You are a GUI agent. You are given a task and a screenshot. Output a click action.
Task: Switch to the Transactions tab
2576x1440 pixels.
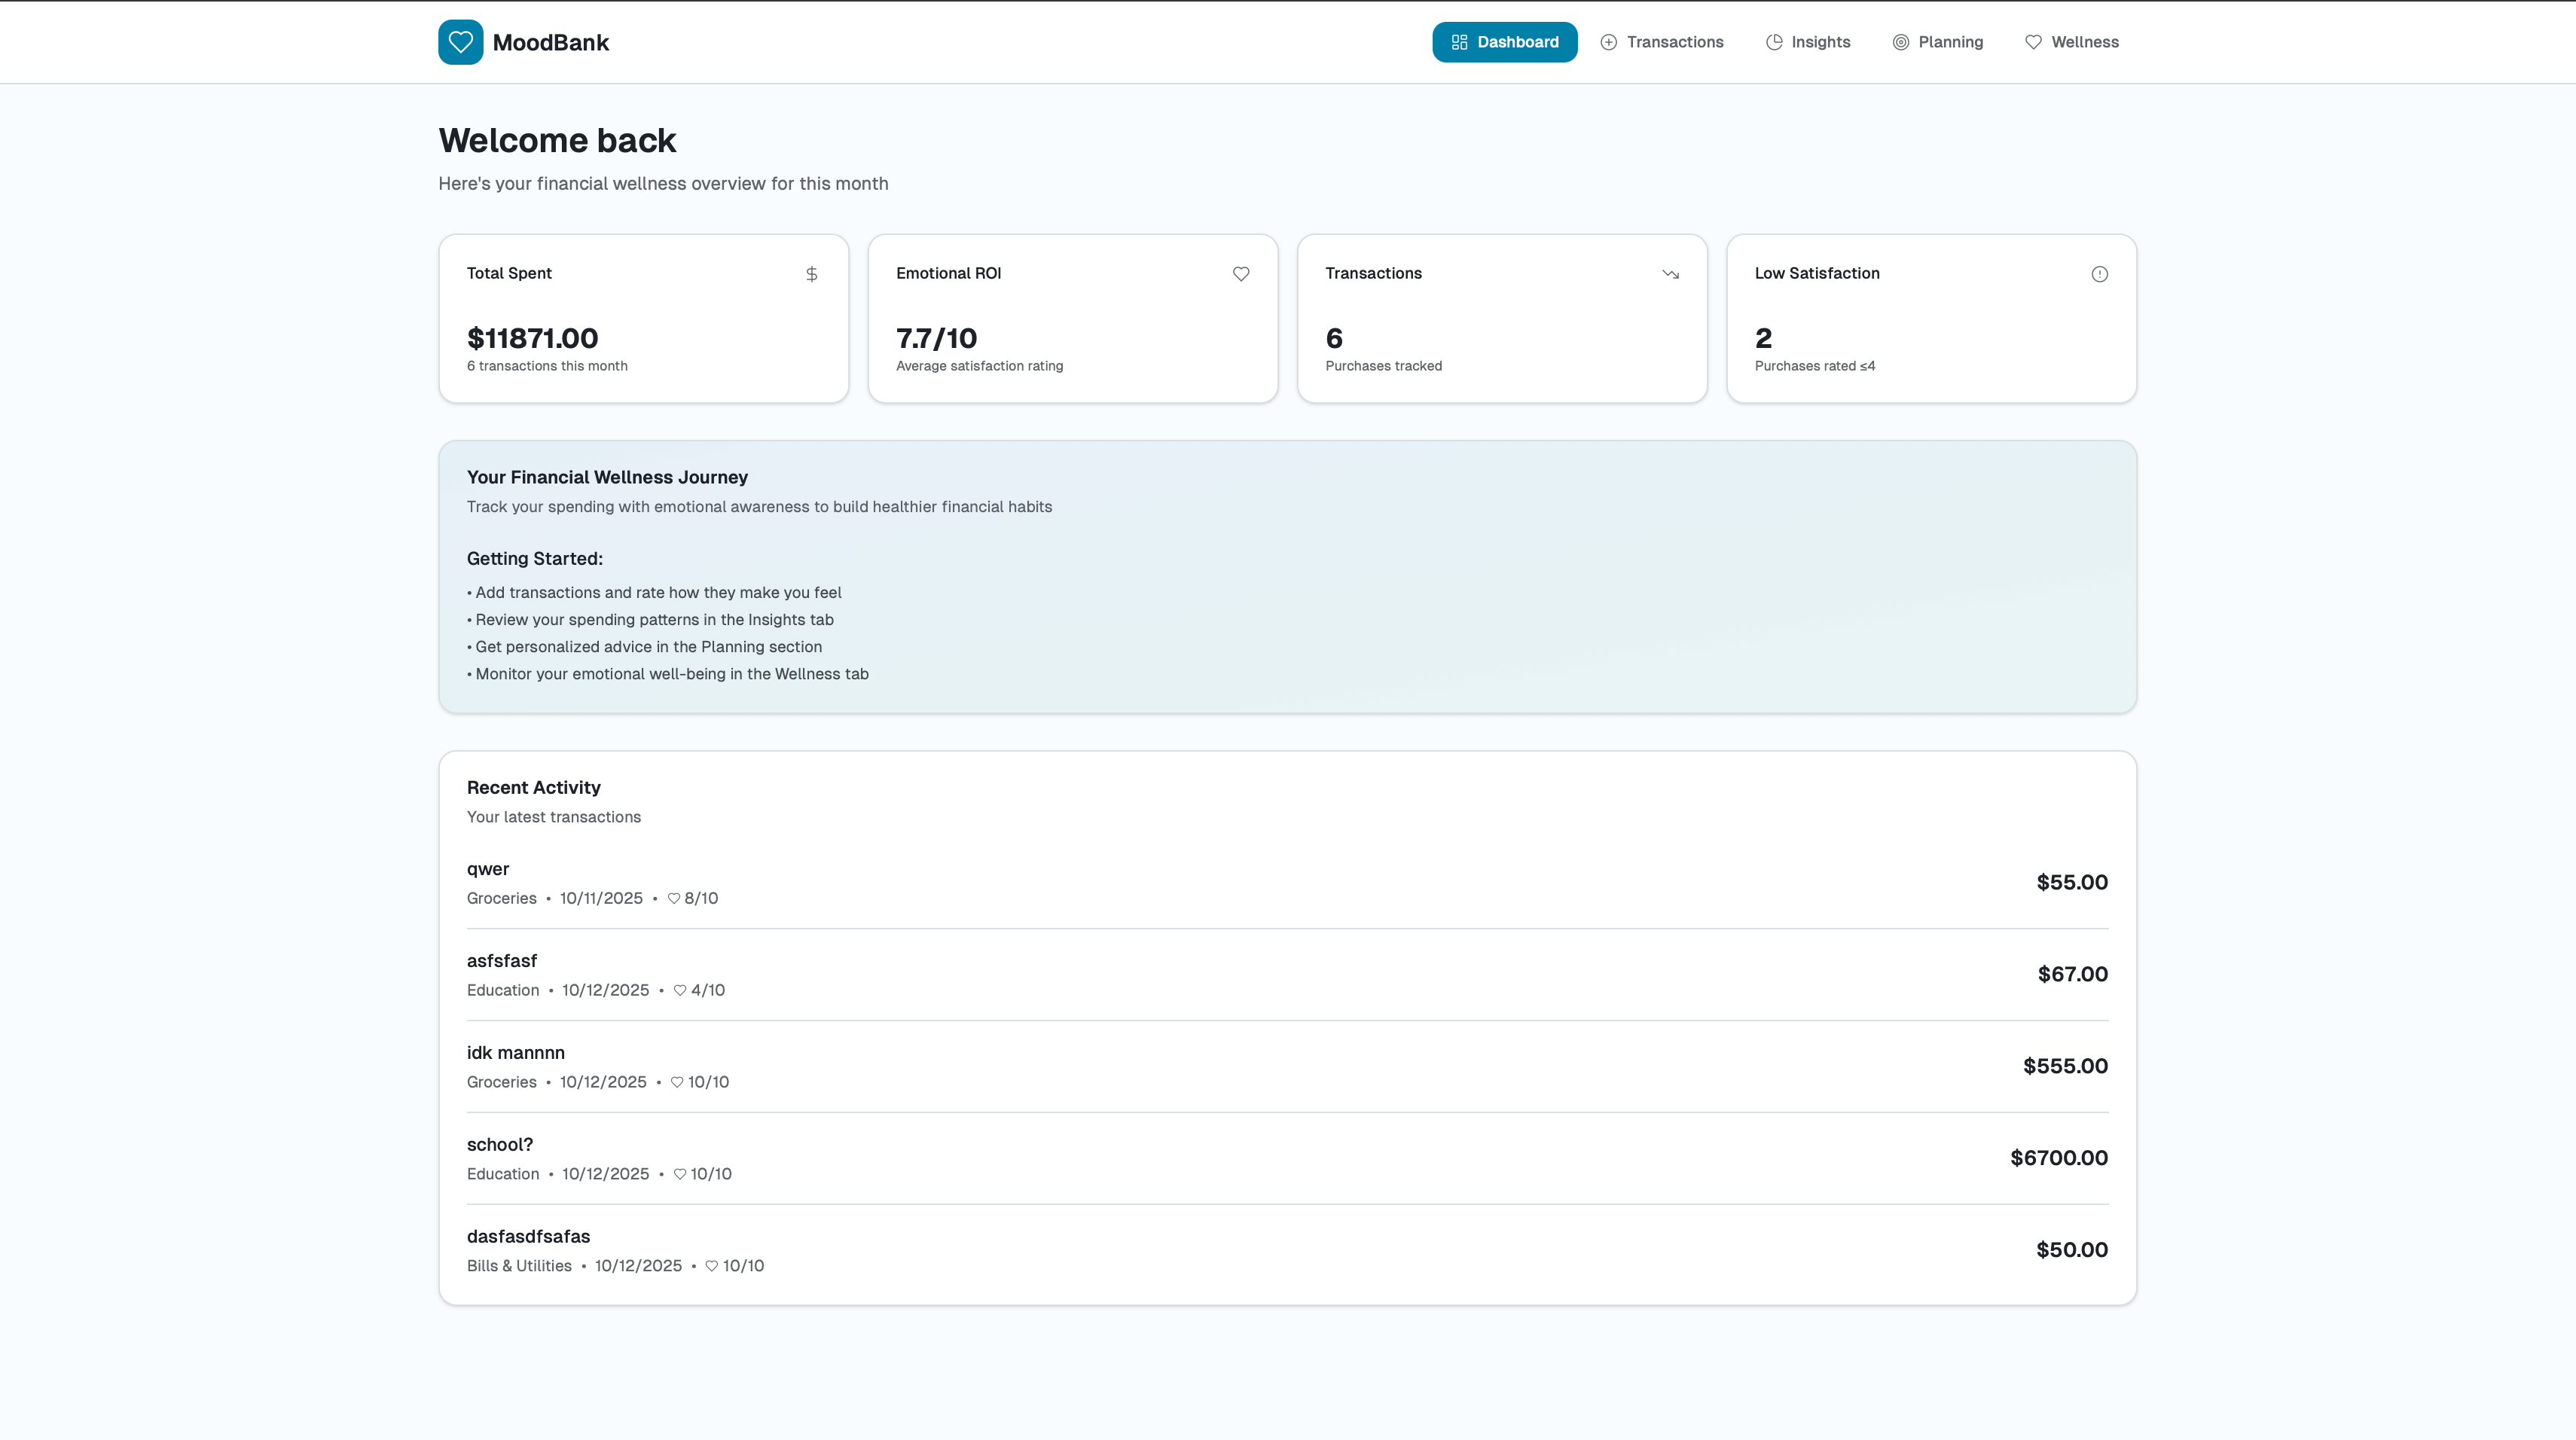coord(1662,42)
